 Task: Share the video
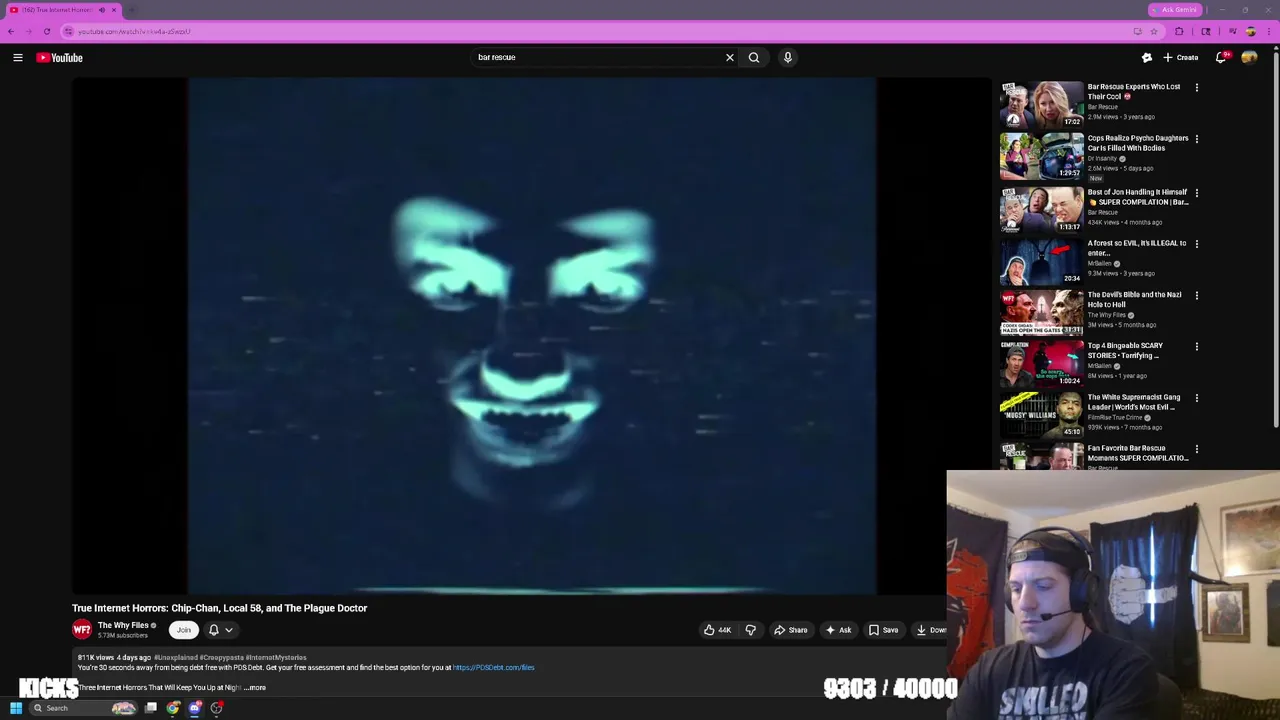pyautogui.click(x=791, y=630)
